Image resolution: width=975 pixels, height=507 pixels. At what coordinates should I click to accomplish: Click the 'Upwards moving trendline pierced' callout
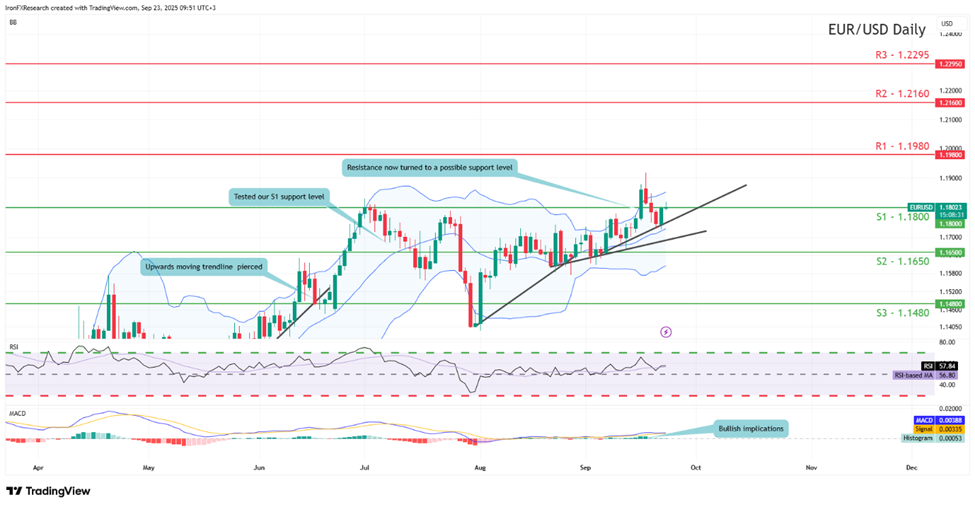203,267
